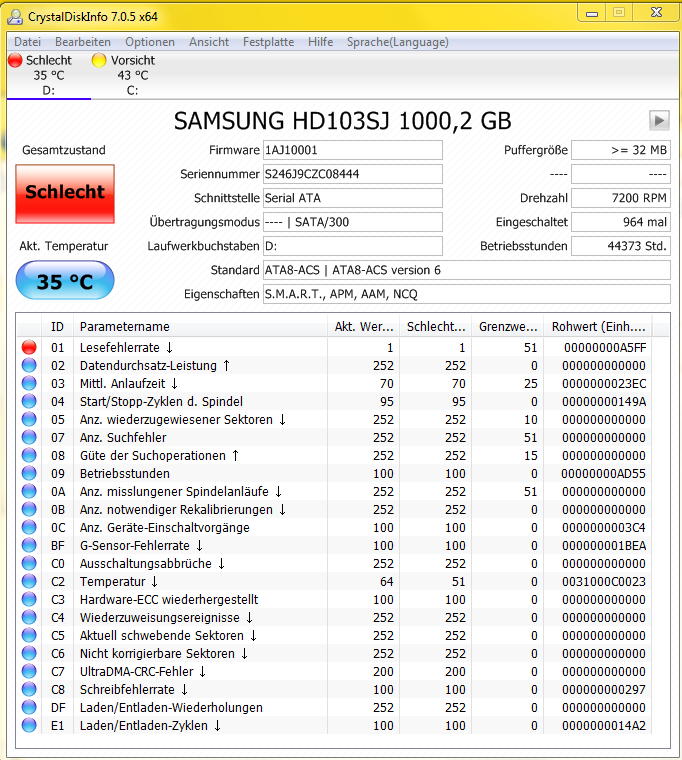Click the status dot for Anz. Suchfehler

[29, 437]
